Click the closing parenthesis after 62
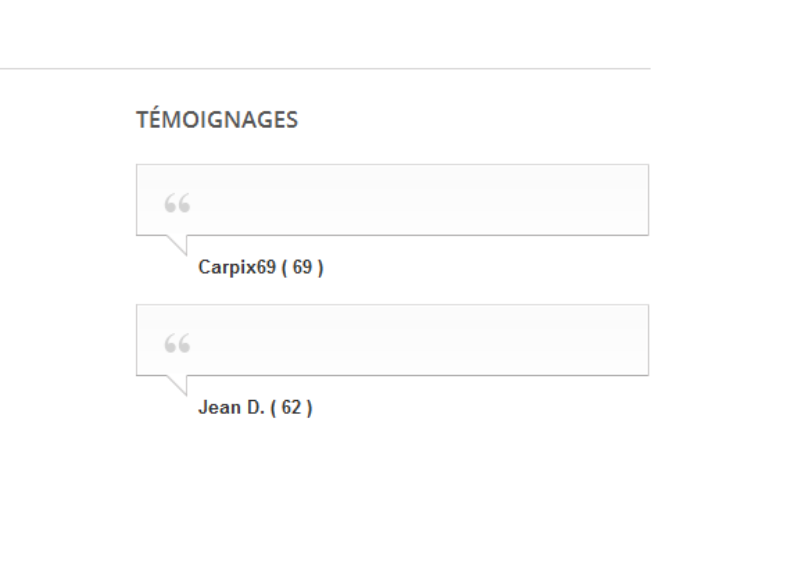788x565 pixels. point(309,408)
